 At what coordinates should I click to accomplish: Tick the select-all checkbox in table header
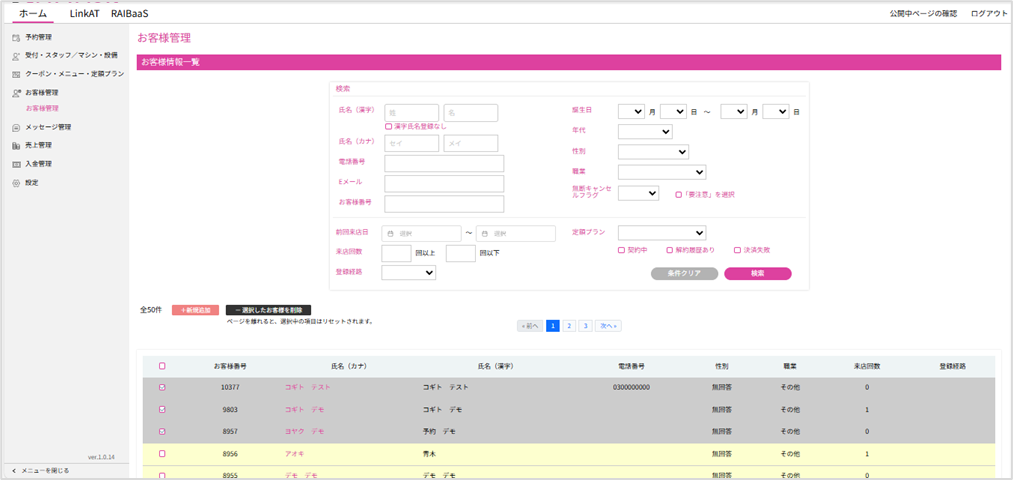click(162, 366)
